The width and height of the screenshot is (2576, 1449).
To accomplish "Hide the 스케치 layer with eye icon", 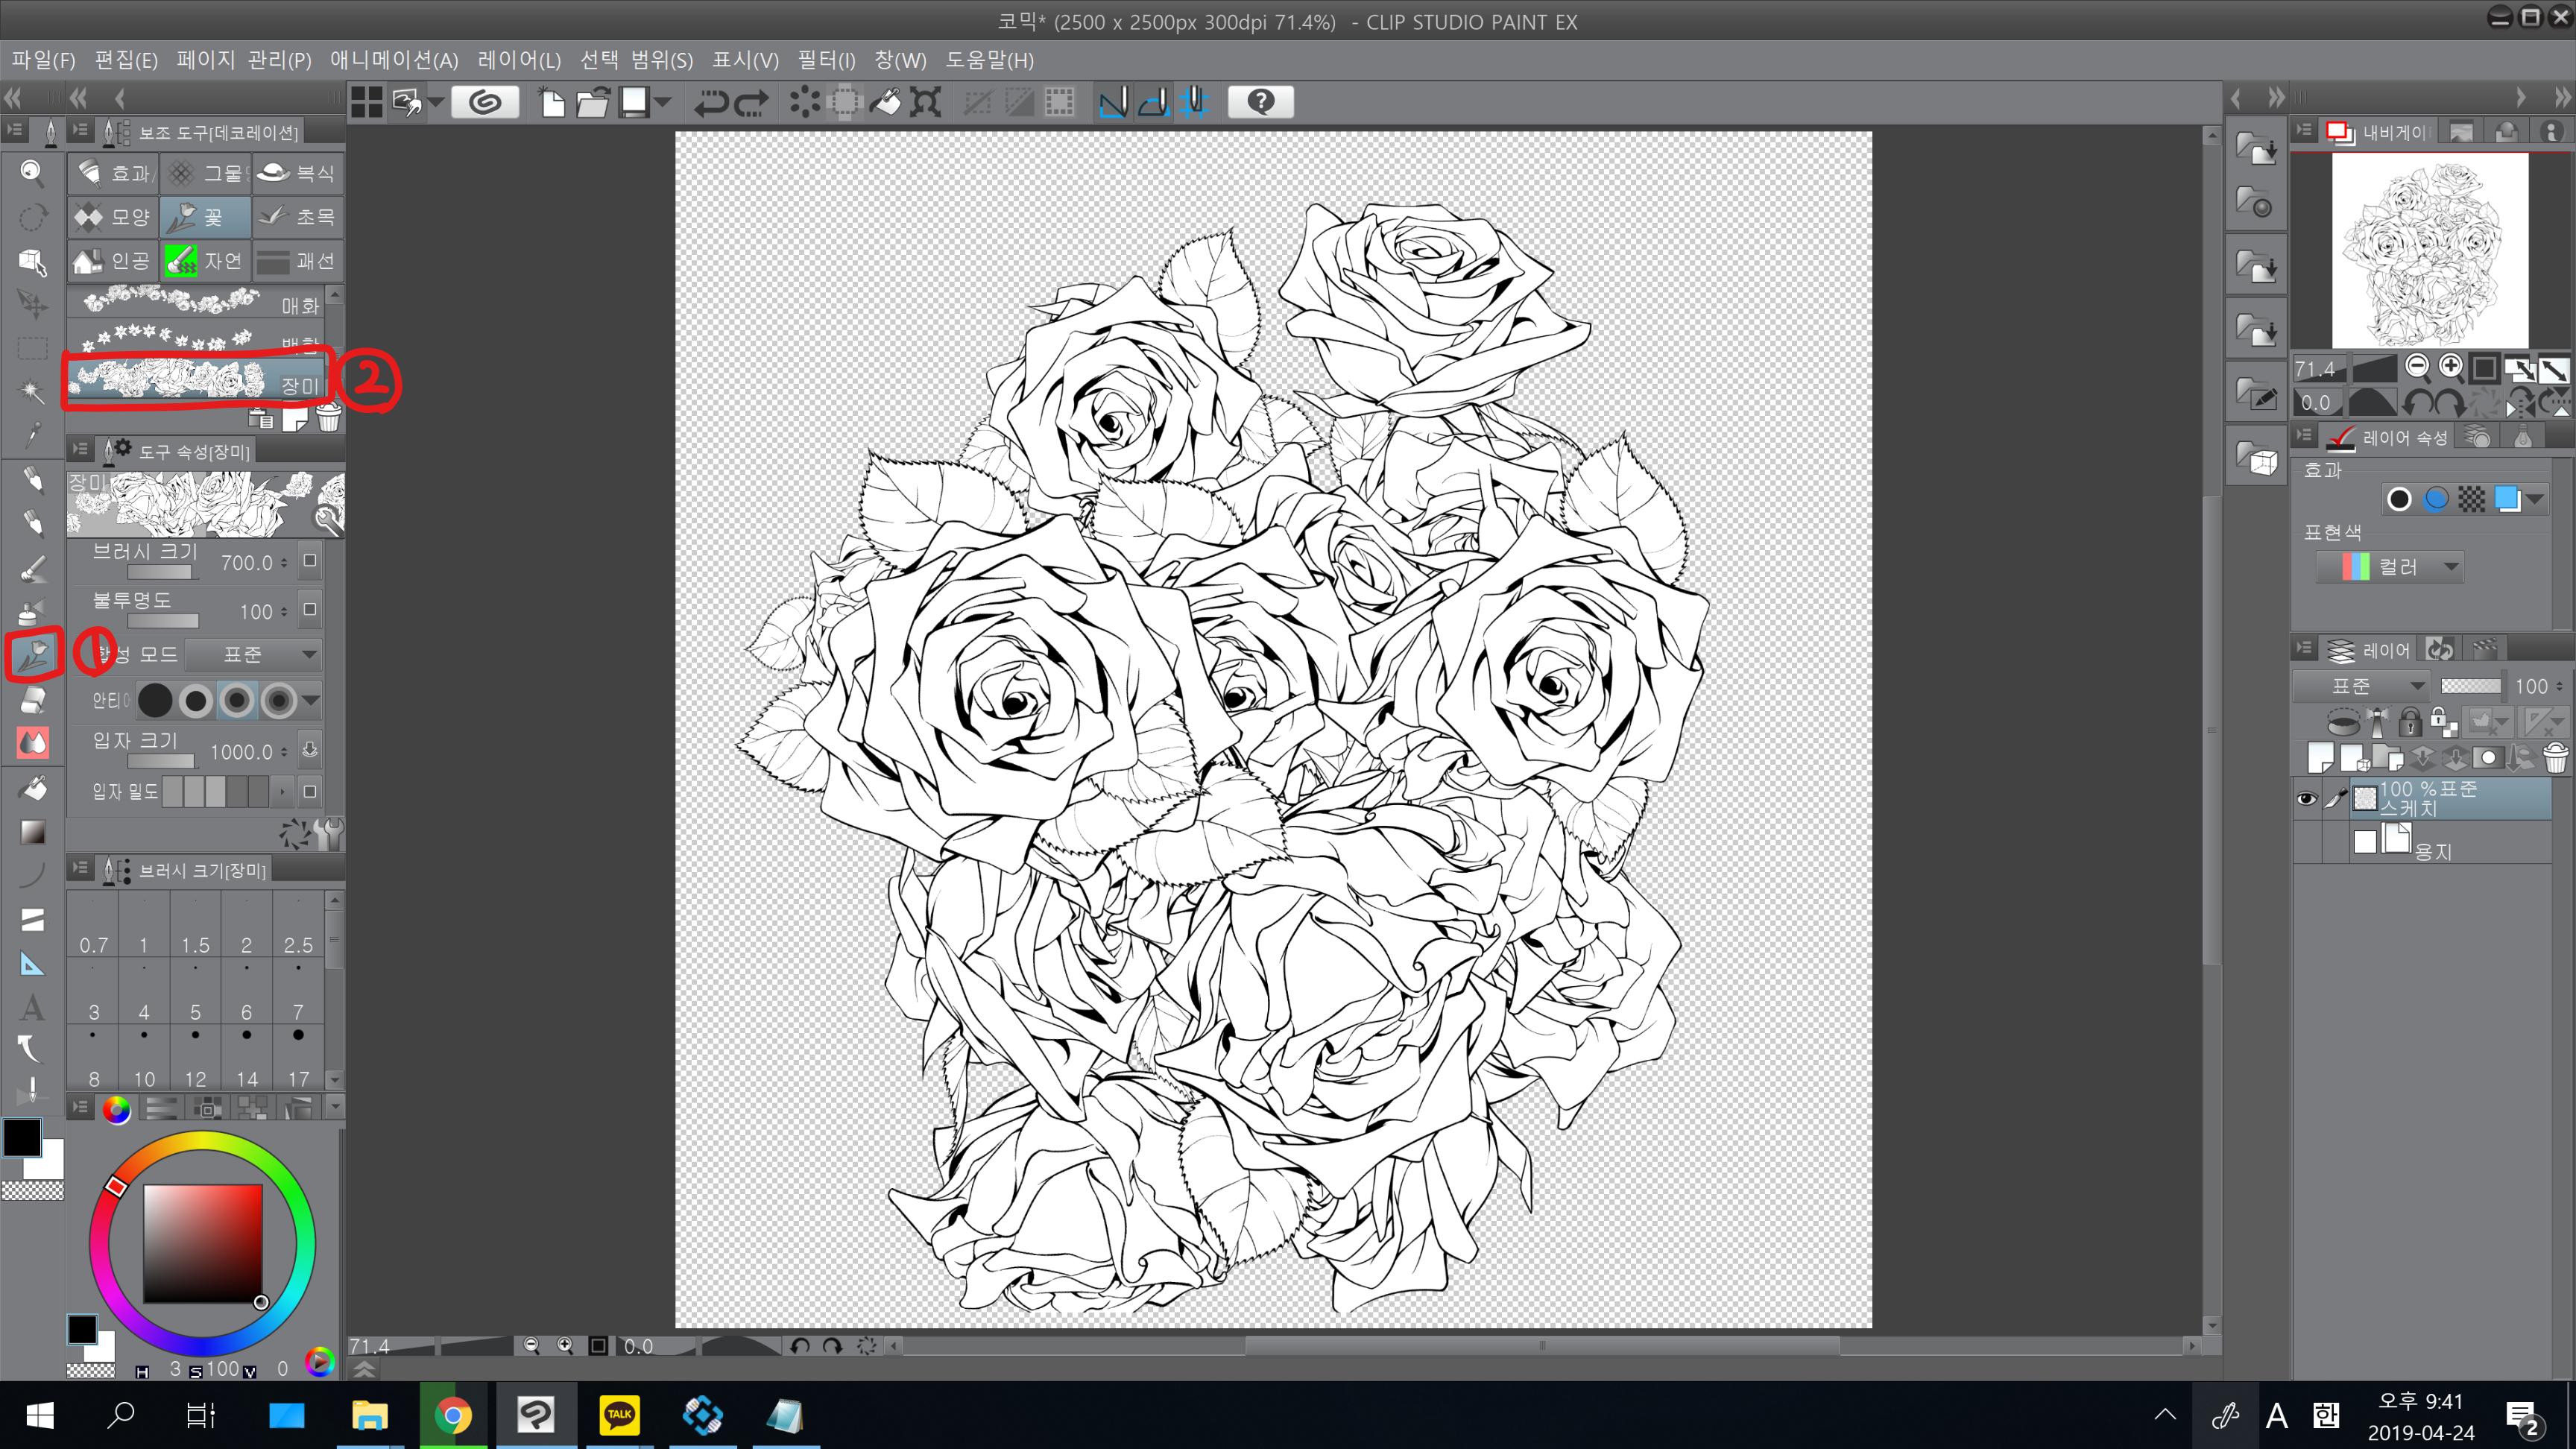I will pyautogui.click(x=2306, y=799).
